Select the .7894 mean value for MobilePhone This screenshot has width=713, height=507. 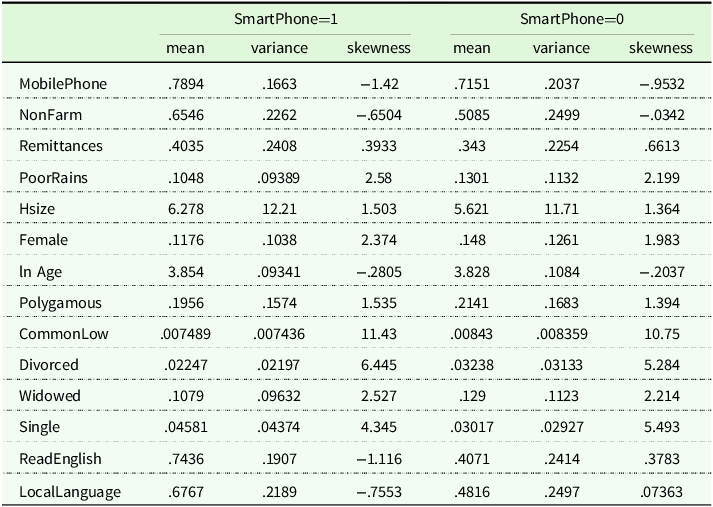point(187,84)
